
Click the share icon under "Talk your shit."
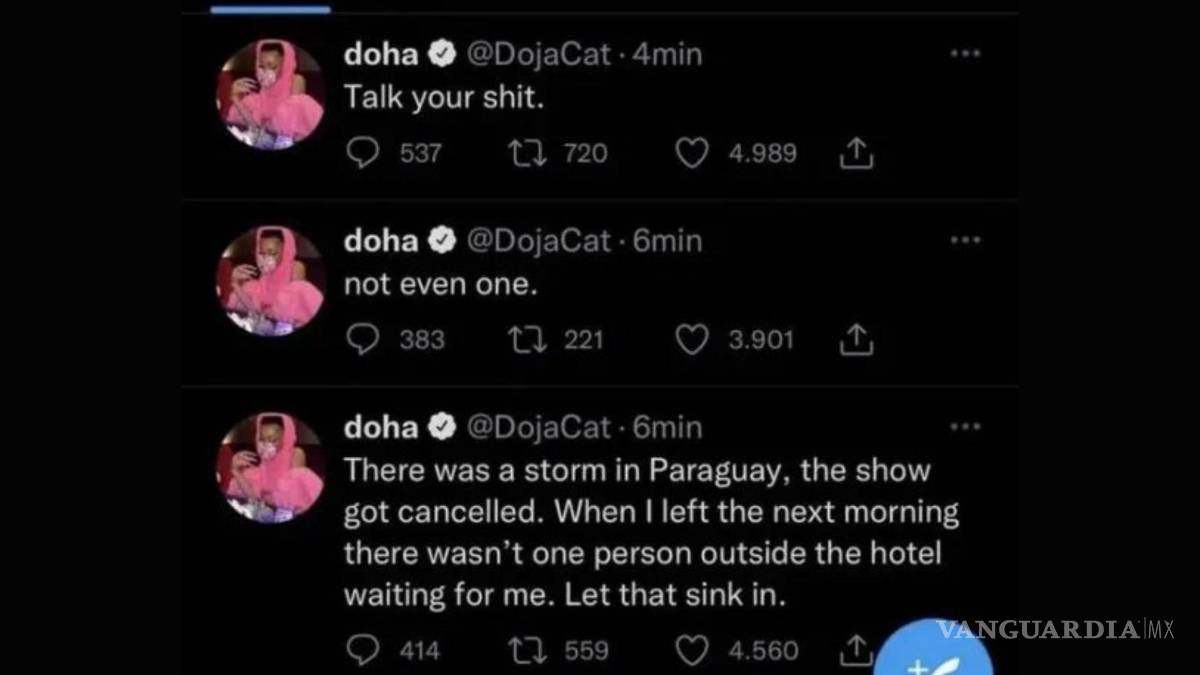pos(856,152)
